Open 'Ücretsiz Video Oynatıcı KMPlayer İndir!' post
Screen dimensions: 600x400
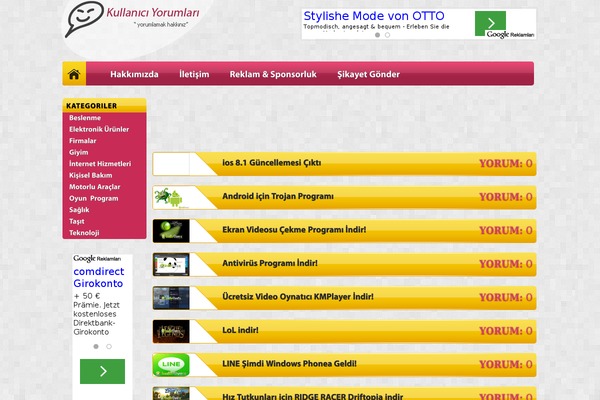coord(298,297)
